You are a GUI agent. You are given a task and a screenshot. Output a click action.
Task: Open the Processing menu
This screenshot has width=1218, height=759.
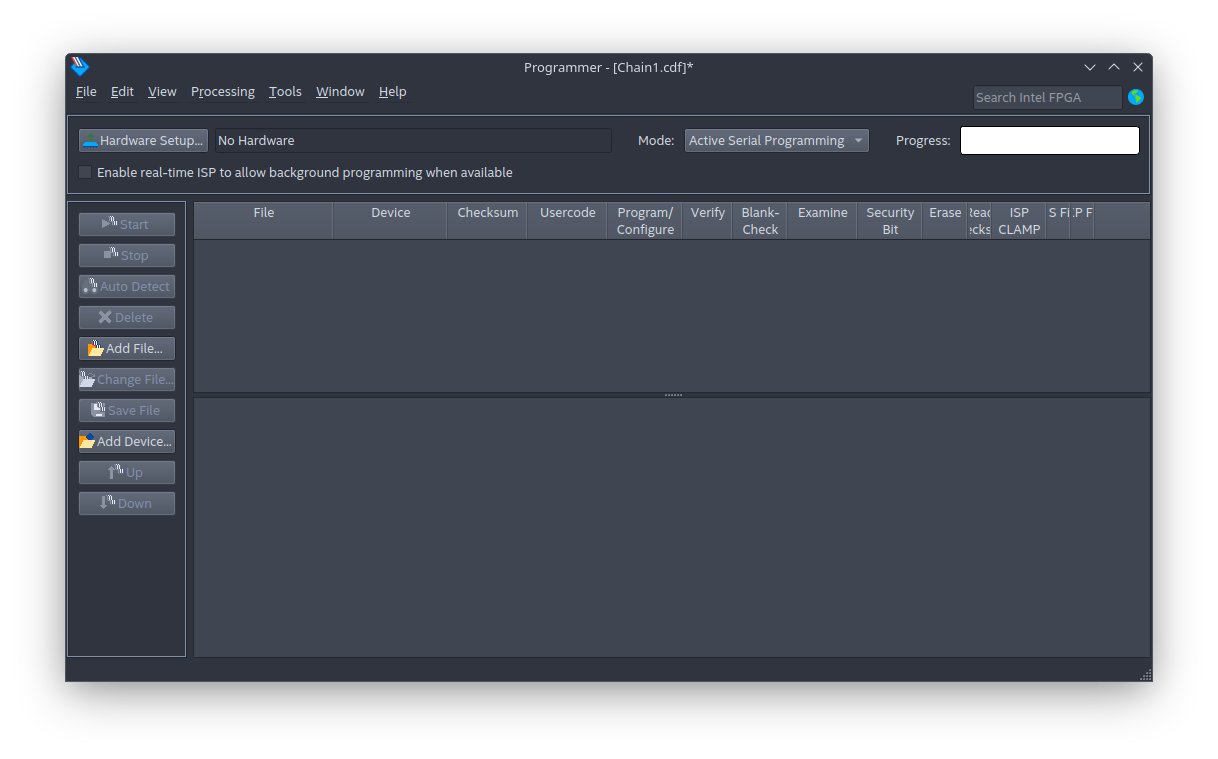tap(222, 92)
